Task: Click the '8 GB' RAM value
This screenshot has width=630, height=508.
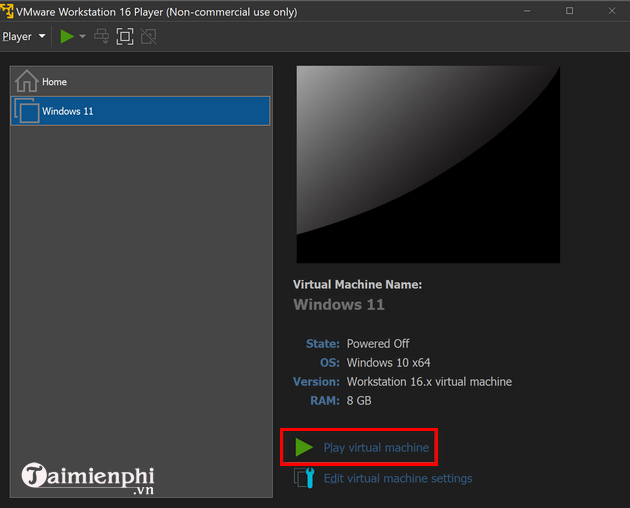Action: pos(359,401)
